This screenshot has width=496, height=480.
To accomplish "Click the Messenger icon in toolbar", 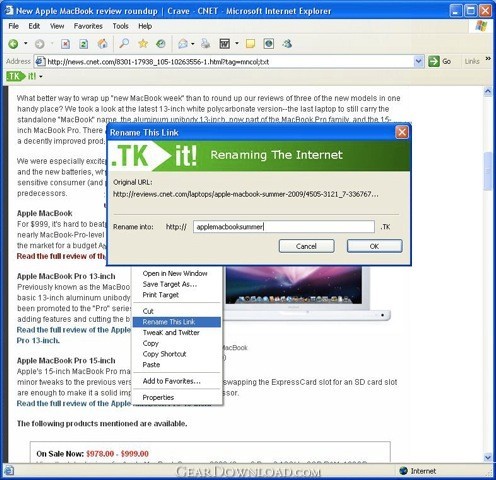I will click(287, 44).
